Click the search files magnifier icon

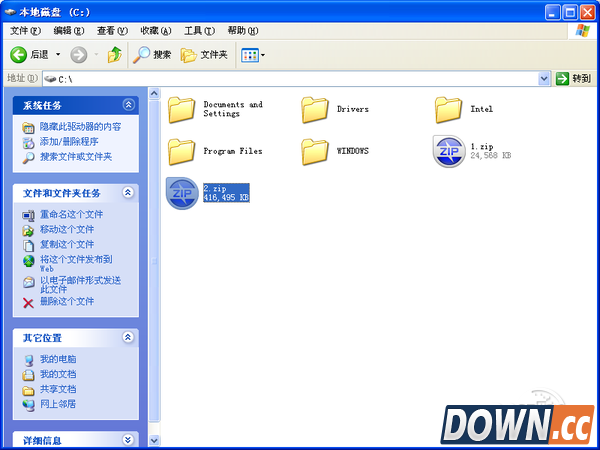[x=28, y=158]
